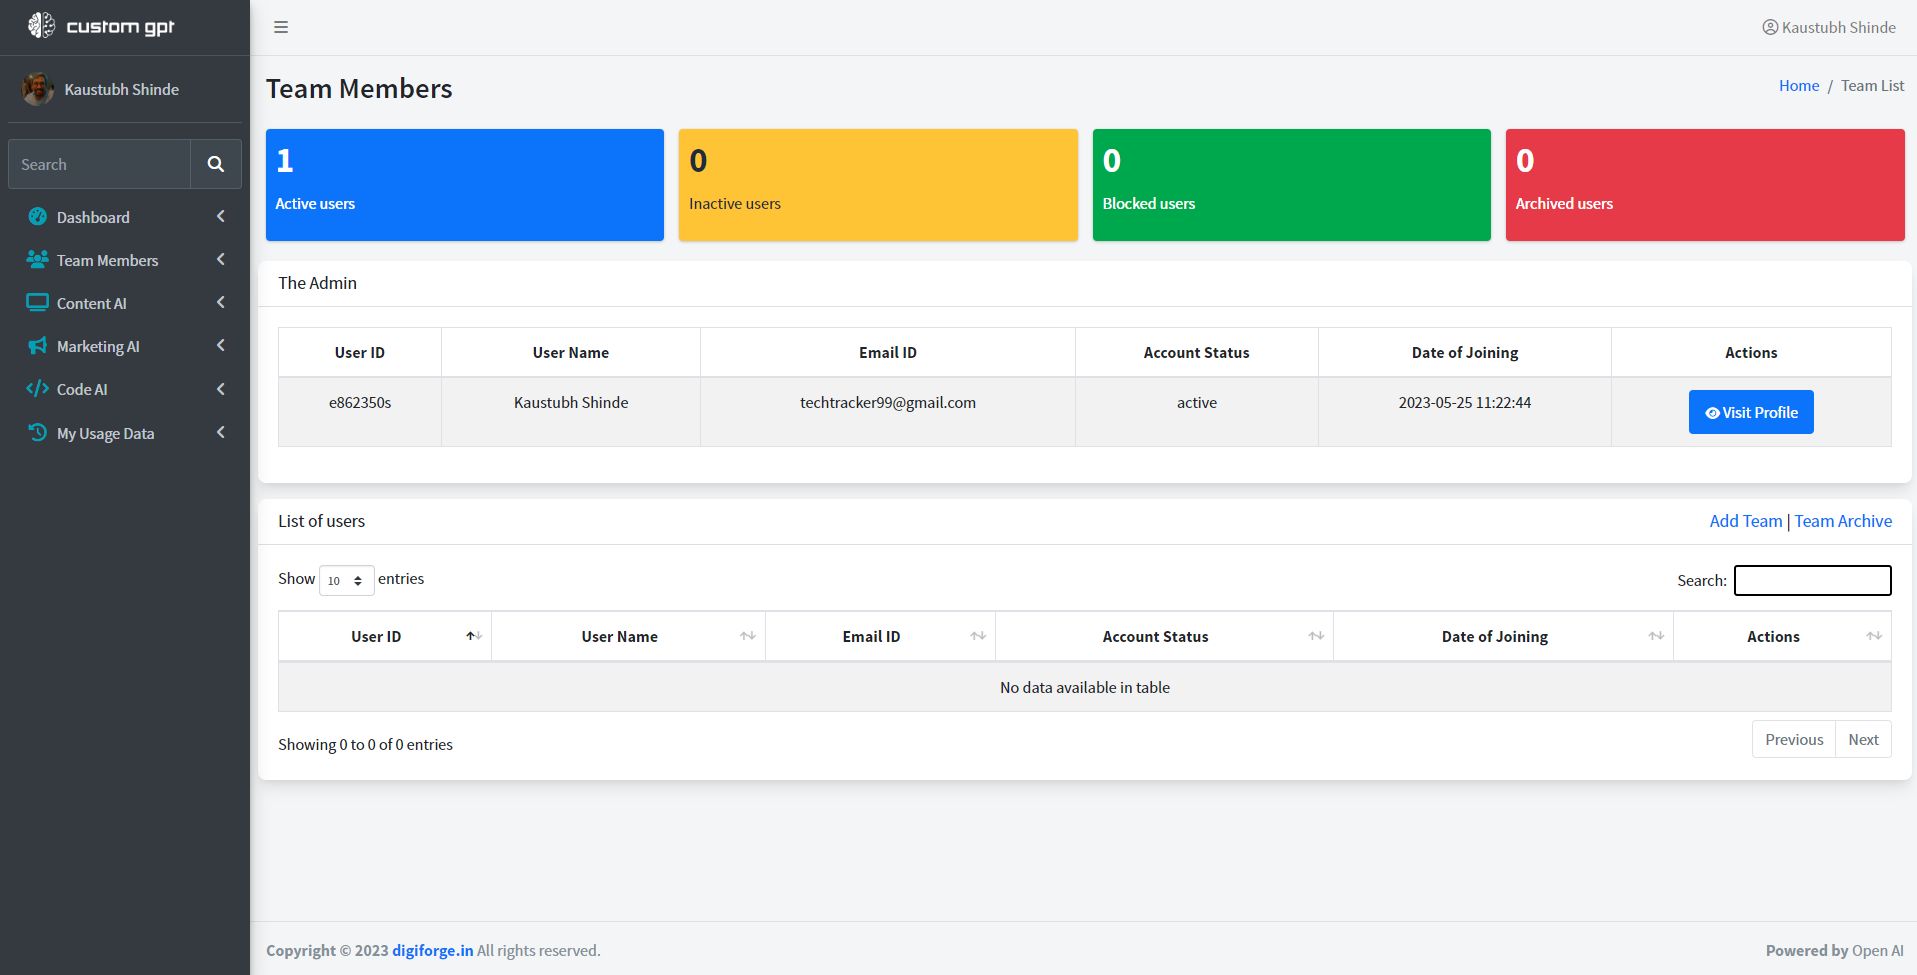
Task: Click the hamburger menu toggle icon
Action: coord(281,27)
